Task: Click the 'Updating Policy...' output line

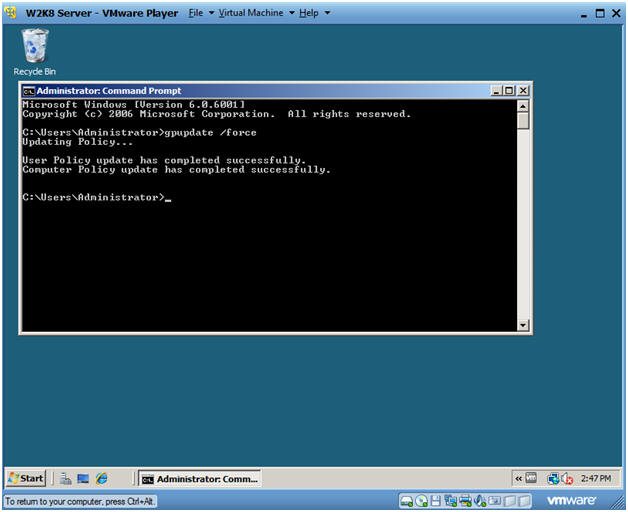Action: click(77, 142)
